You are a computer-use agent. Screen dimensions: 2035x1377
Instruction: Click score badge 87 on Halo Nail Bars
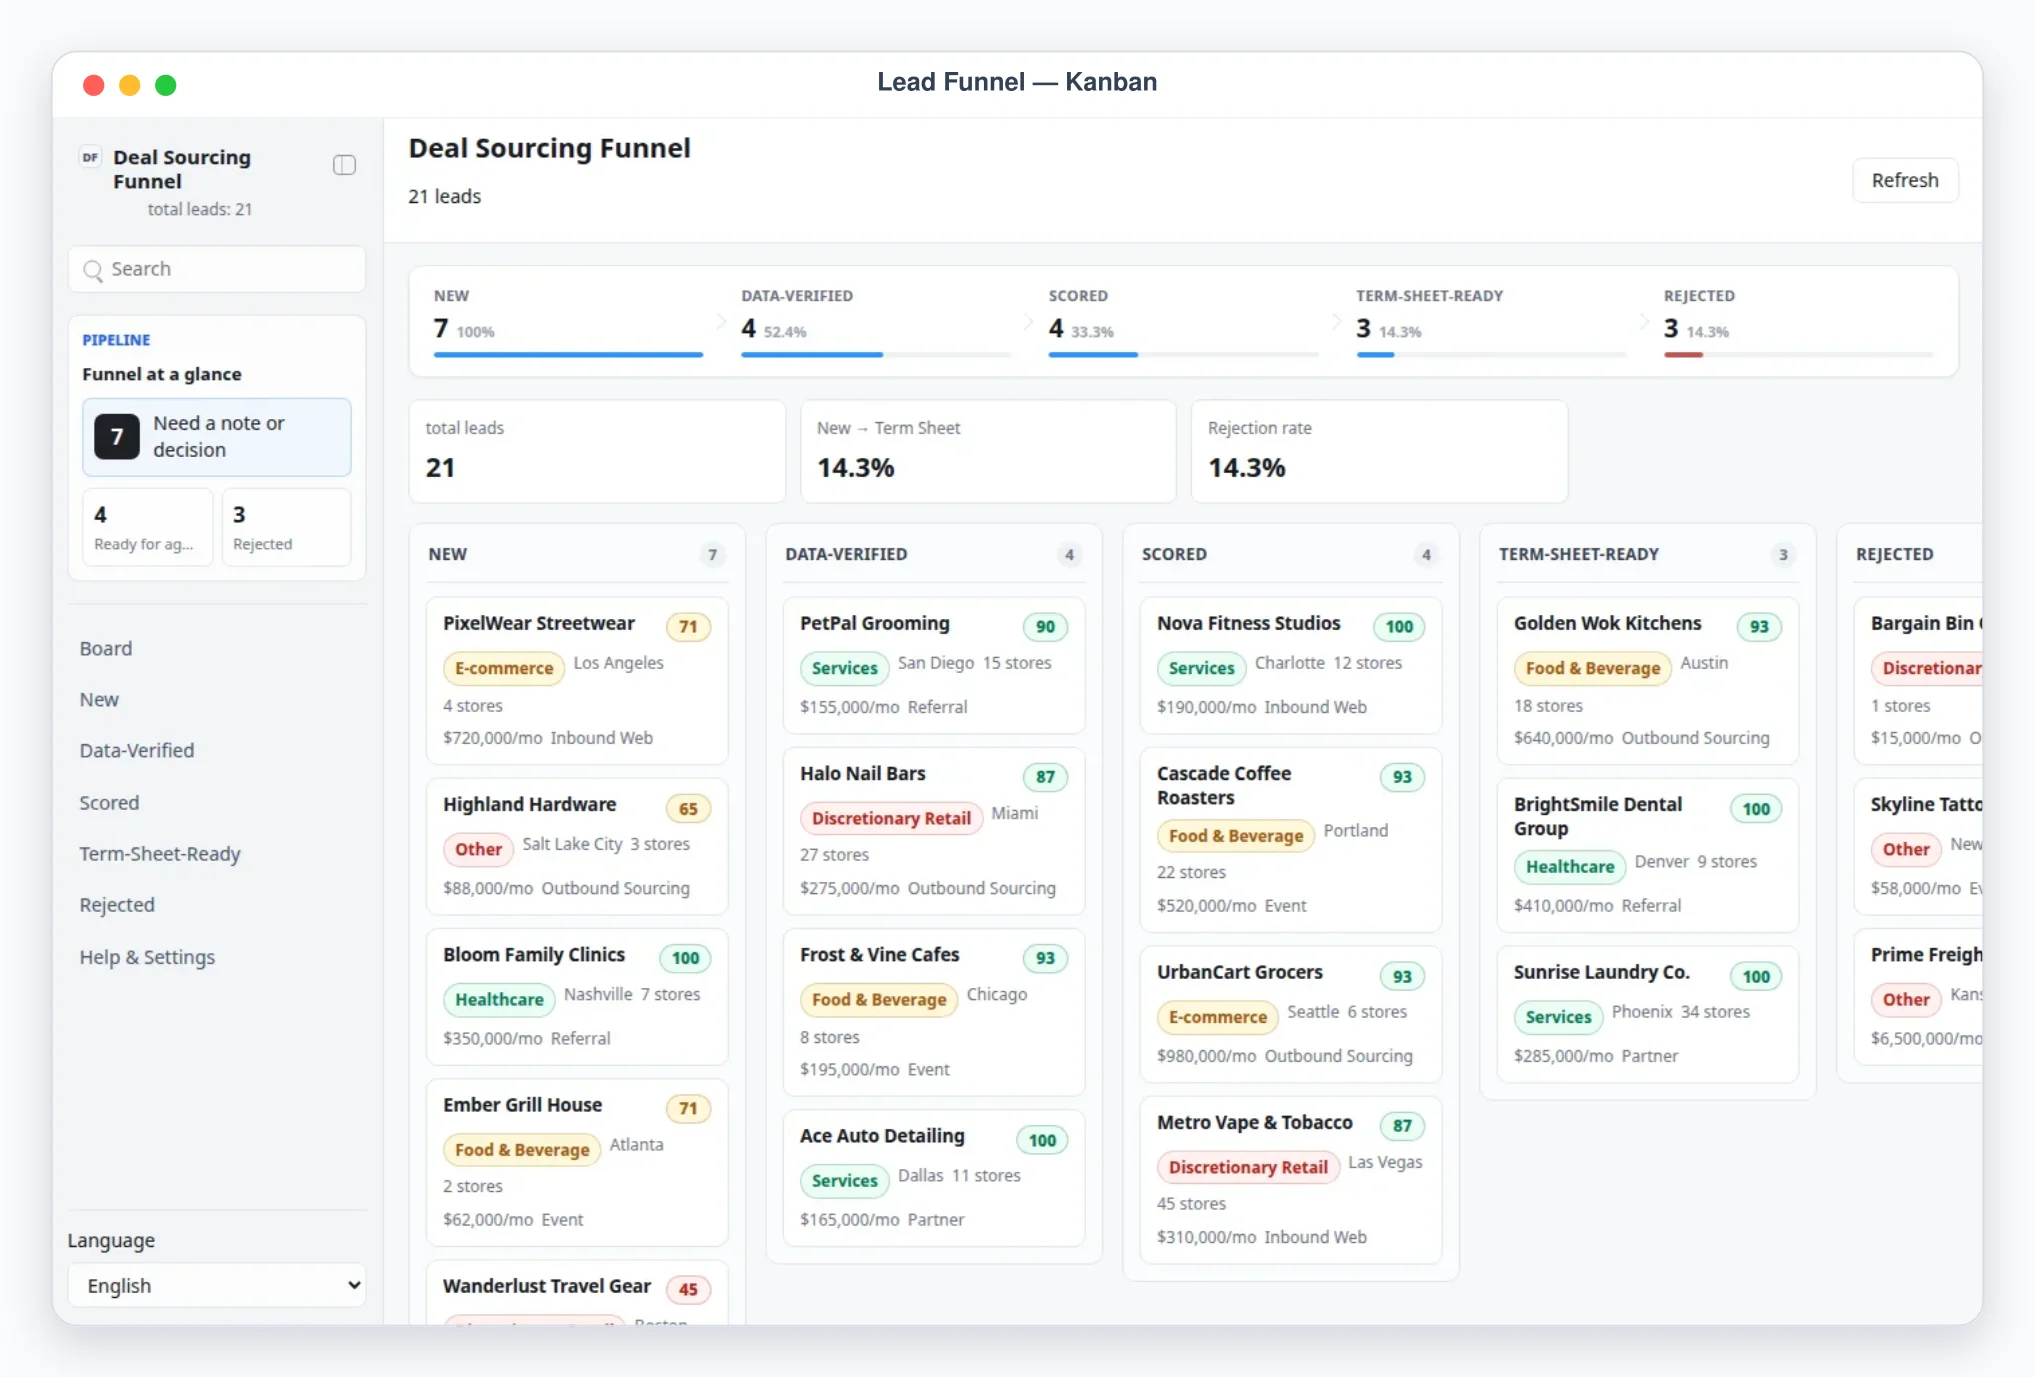(x=1045, y=776)
